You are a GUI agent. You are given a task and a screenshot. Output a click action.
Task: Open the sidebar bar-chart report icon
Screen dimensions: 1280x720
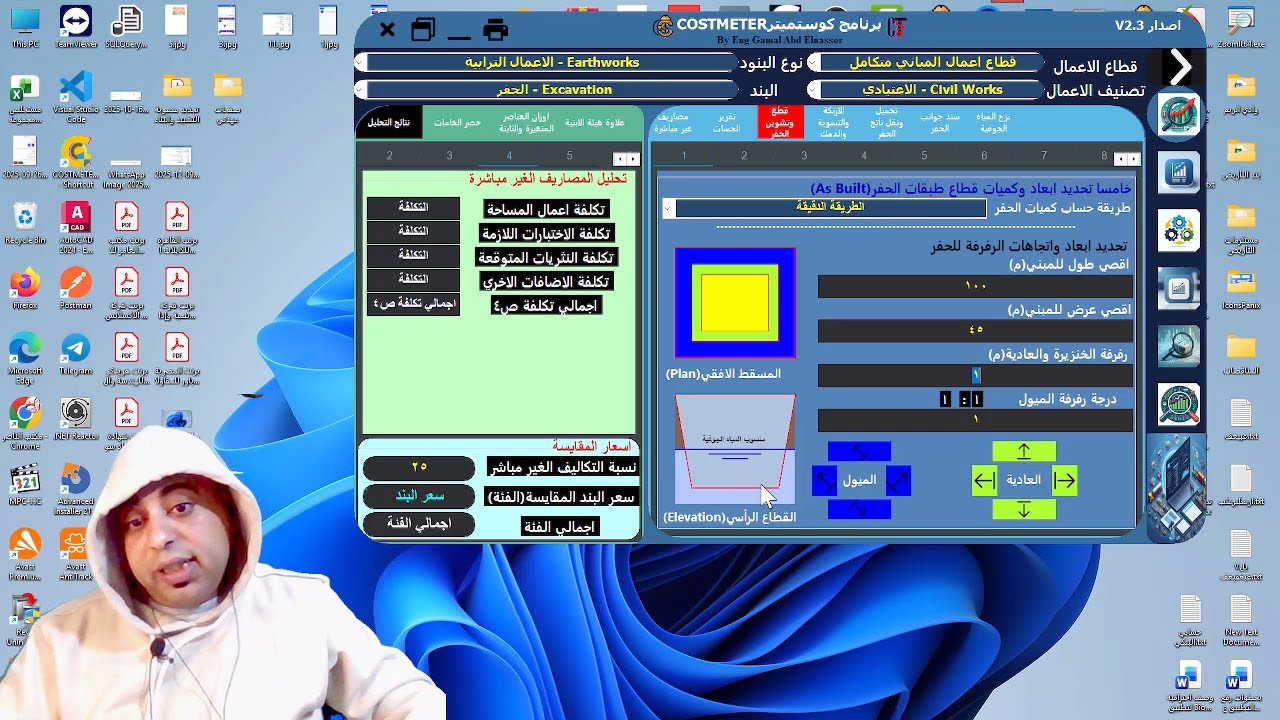[x=1179, y=172]
